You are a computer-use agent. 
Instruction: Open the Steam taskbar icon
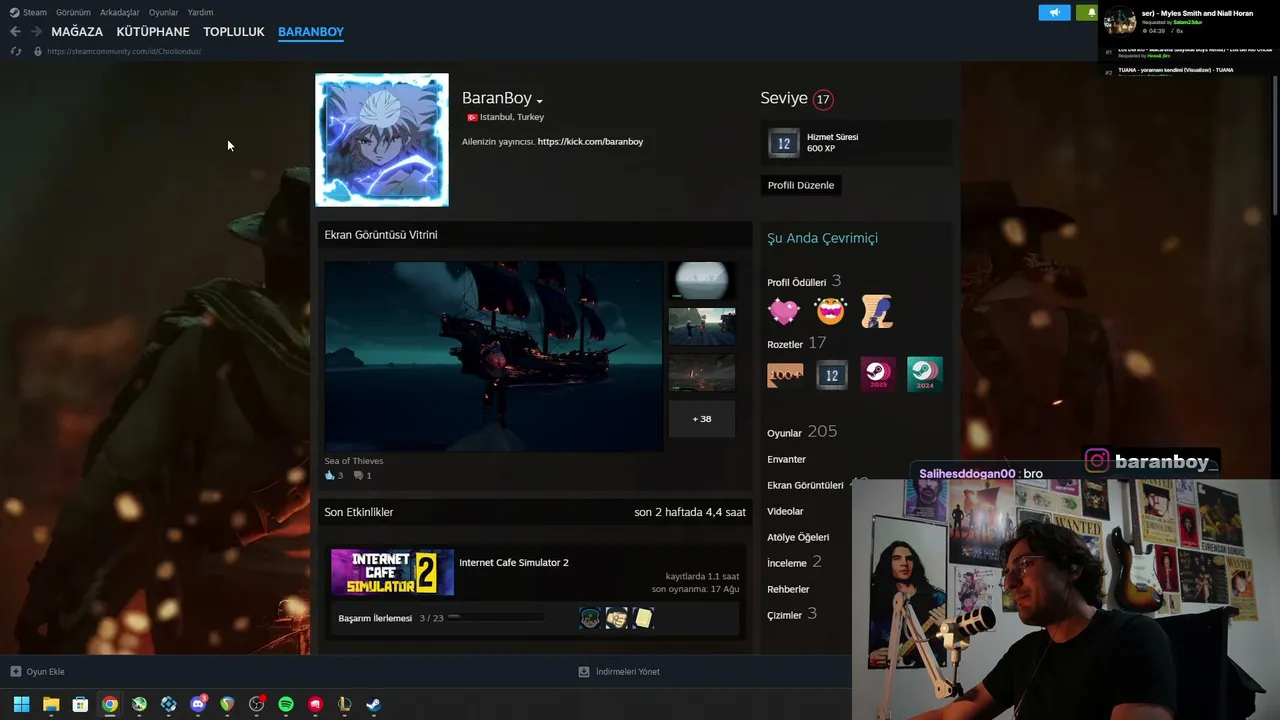click(x=373, y=704)
